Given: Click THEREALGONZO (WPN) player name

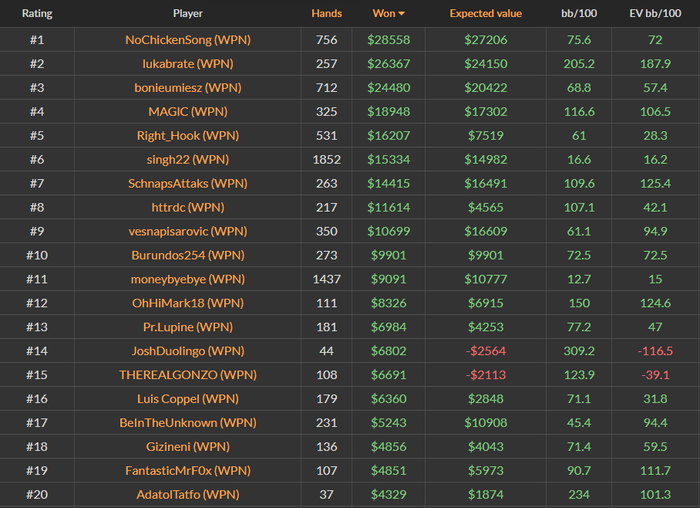Looking at the screenshot, I should (187, 375).
